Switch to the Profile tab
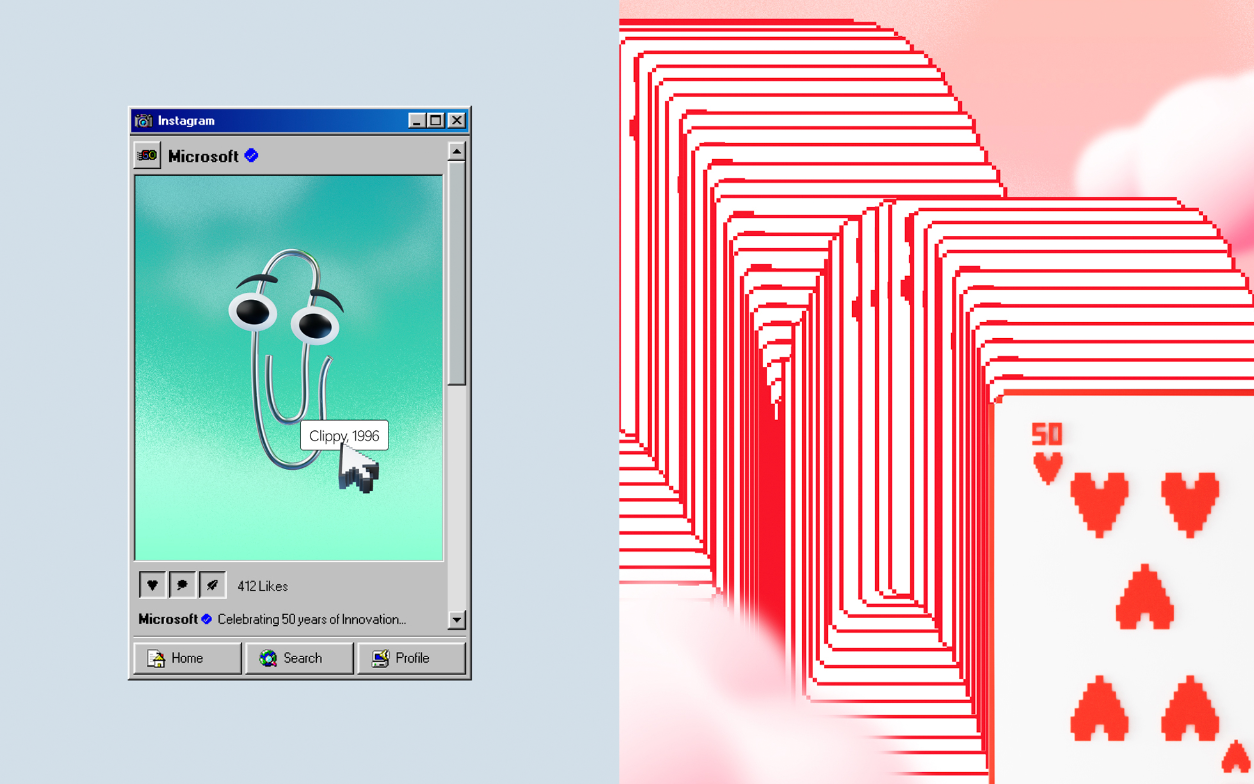 (411, 658)
